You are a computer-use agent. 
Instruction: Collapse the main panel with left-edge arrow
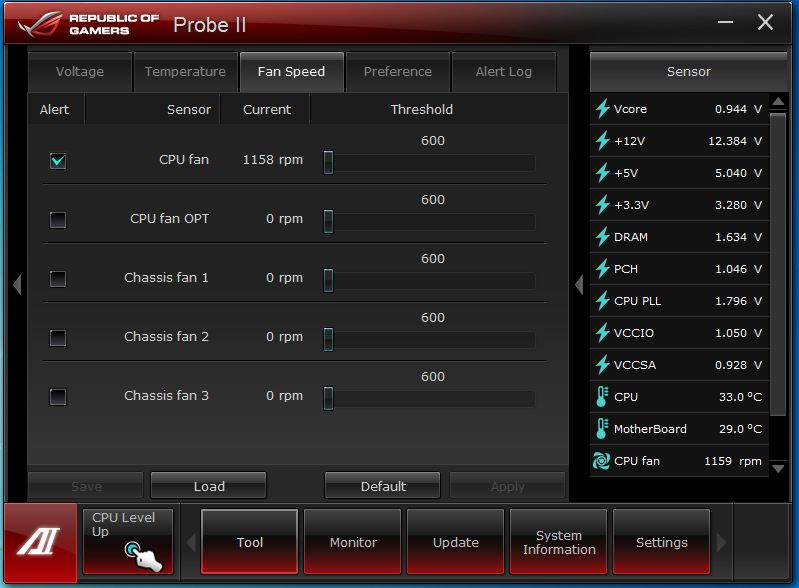17,284
